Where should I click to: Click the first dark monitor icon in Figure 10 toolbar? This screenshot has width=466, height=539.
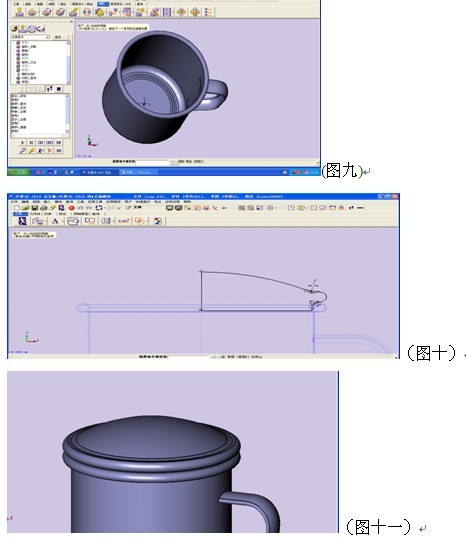(169, 208)
